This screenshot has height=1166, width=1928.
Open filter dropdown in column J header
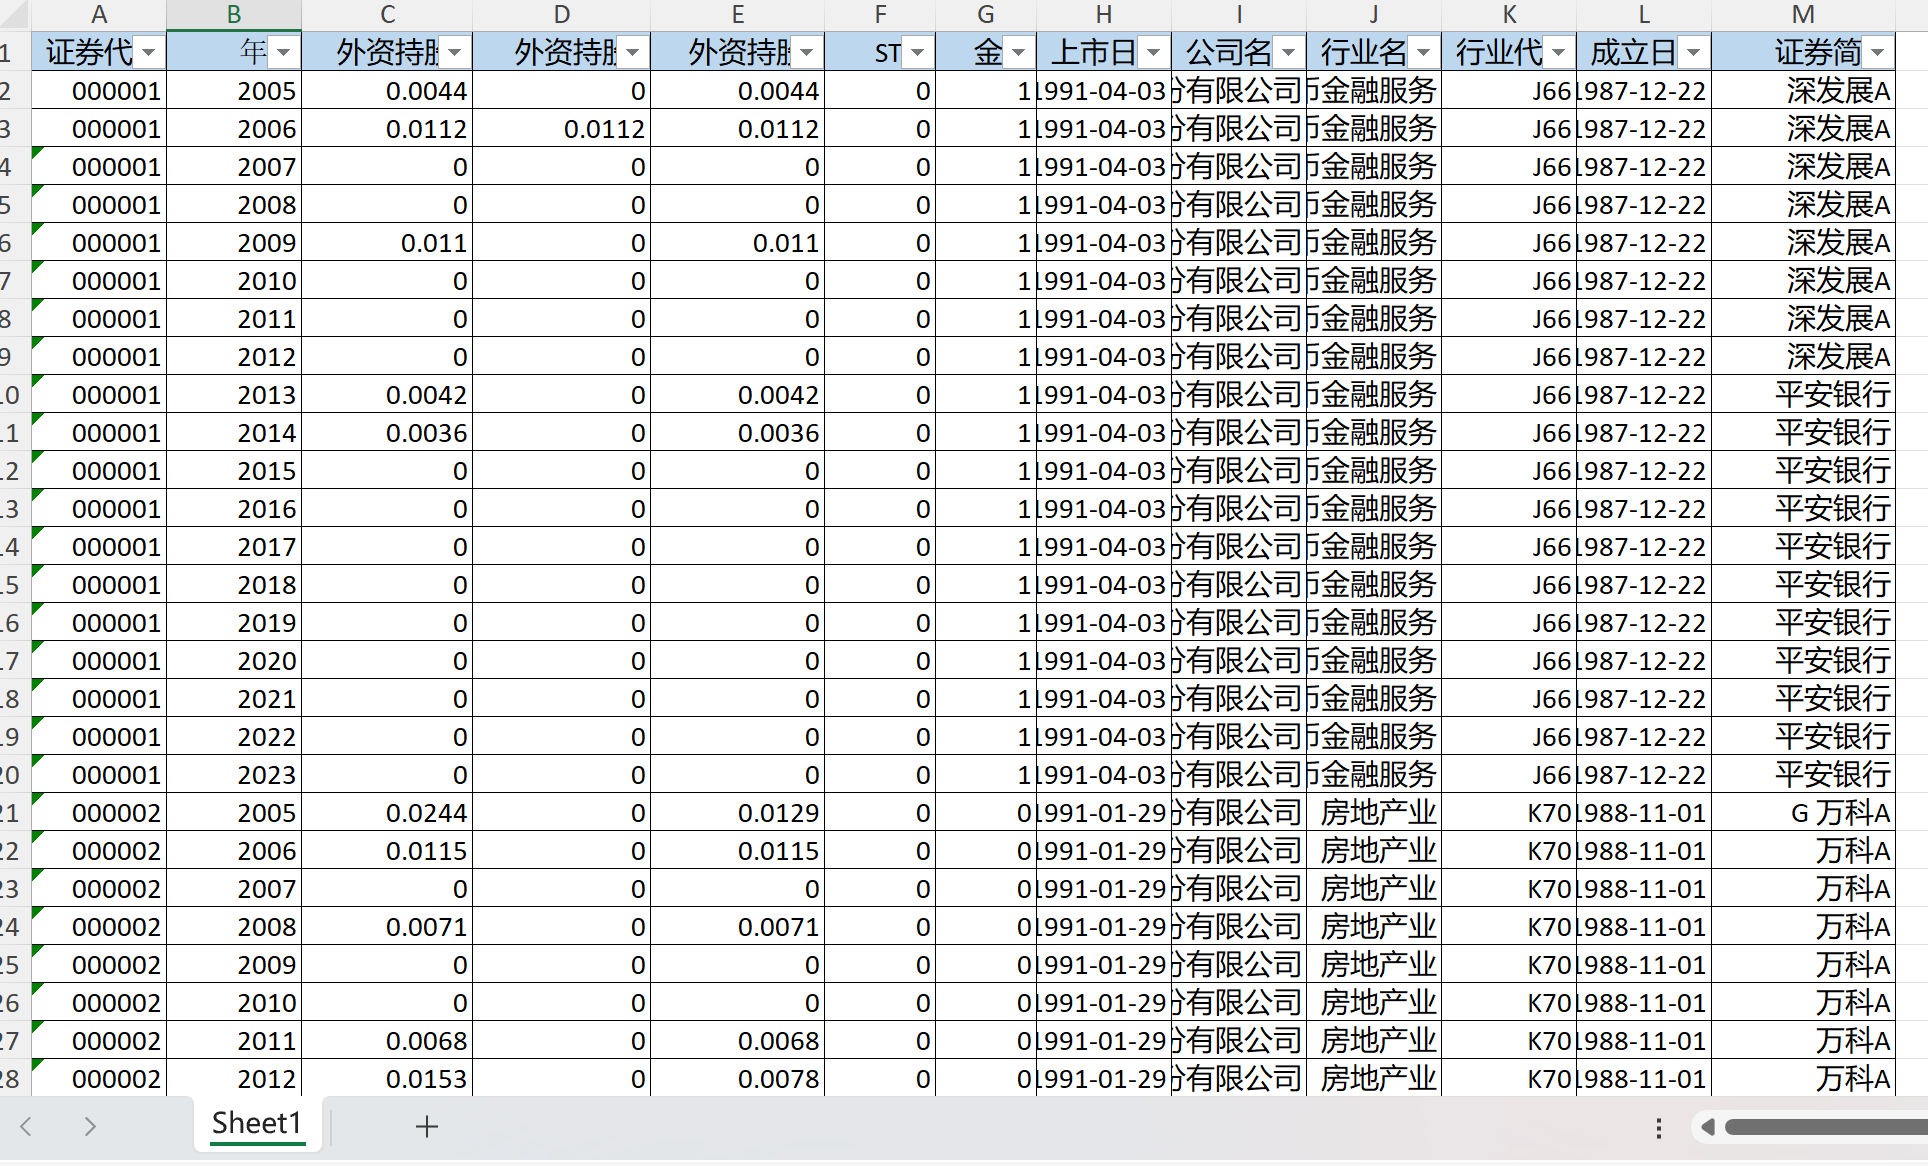(1424, 52)
